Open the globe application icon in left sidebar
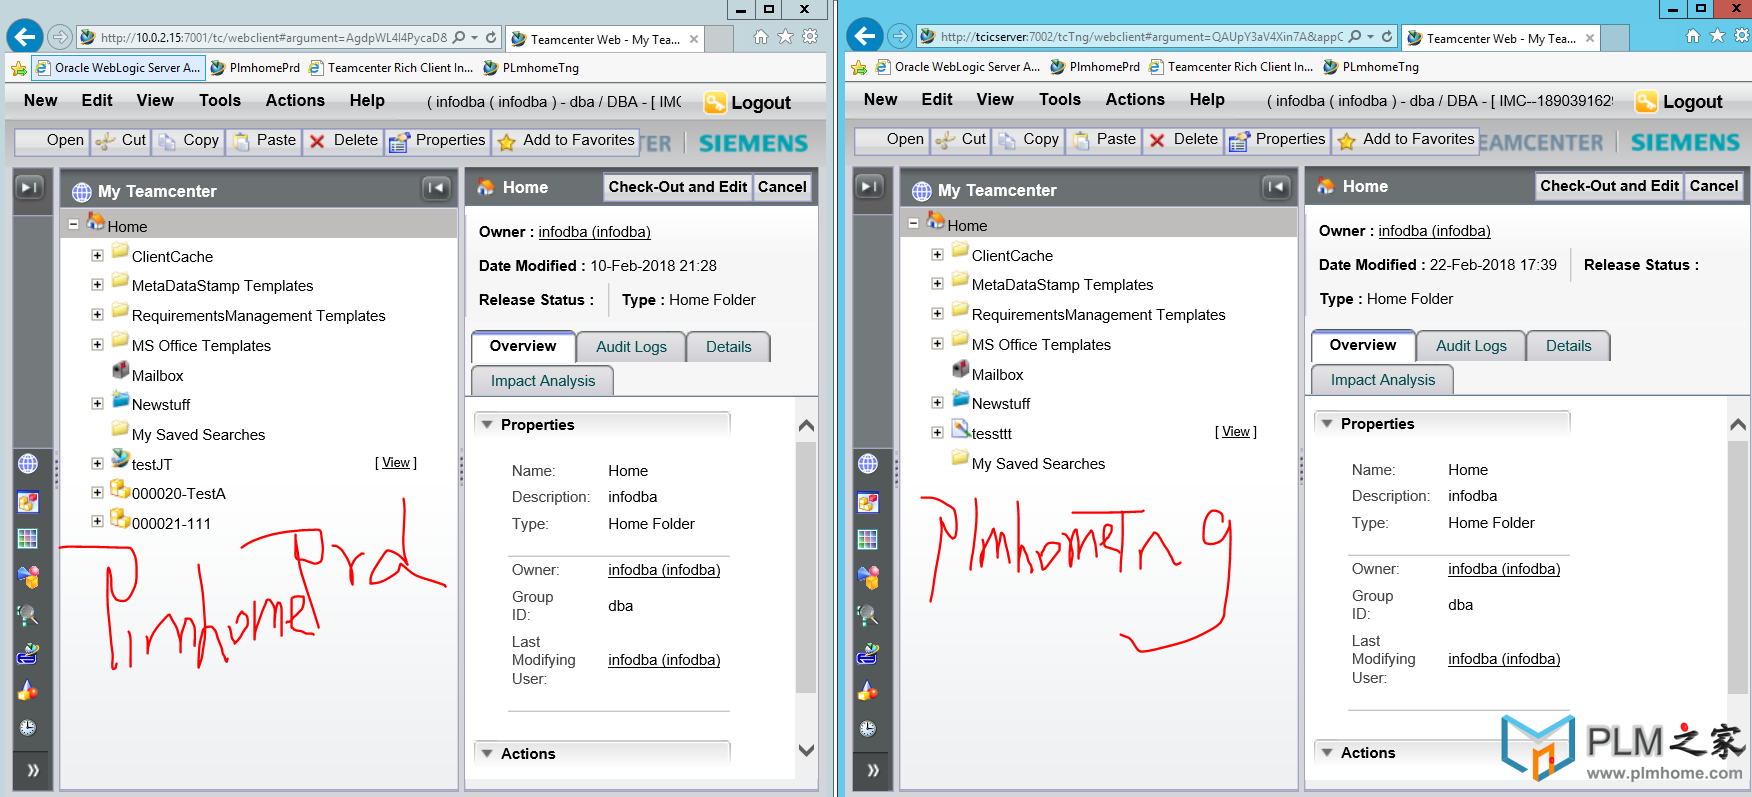The image size is (1752, 797). [28, 464]
